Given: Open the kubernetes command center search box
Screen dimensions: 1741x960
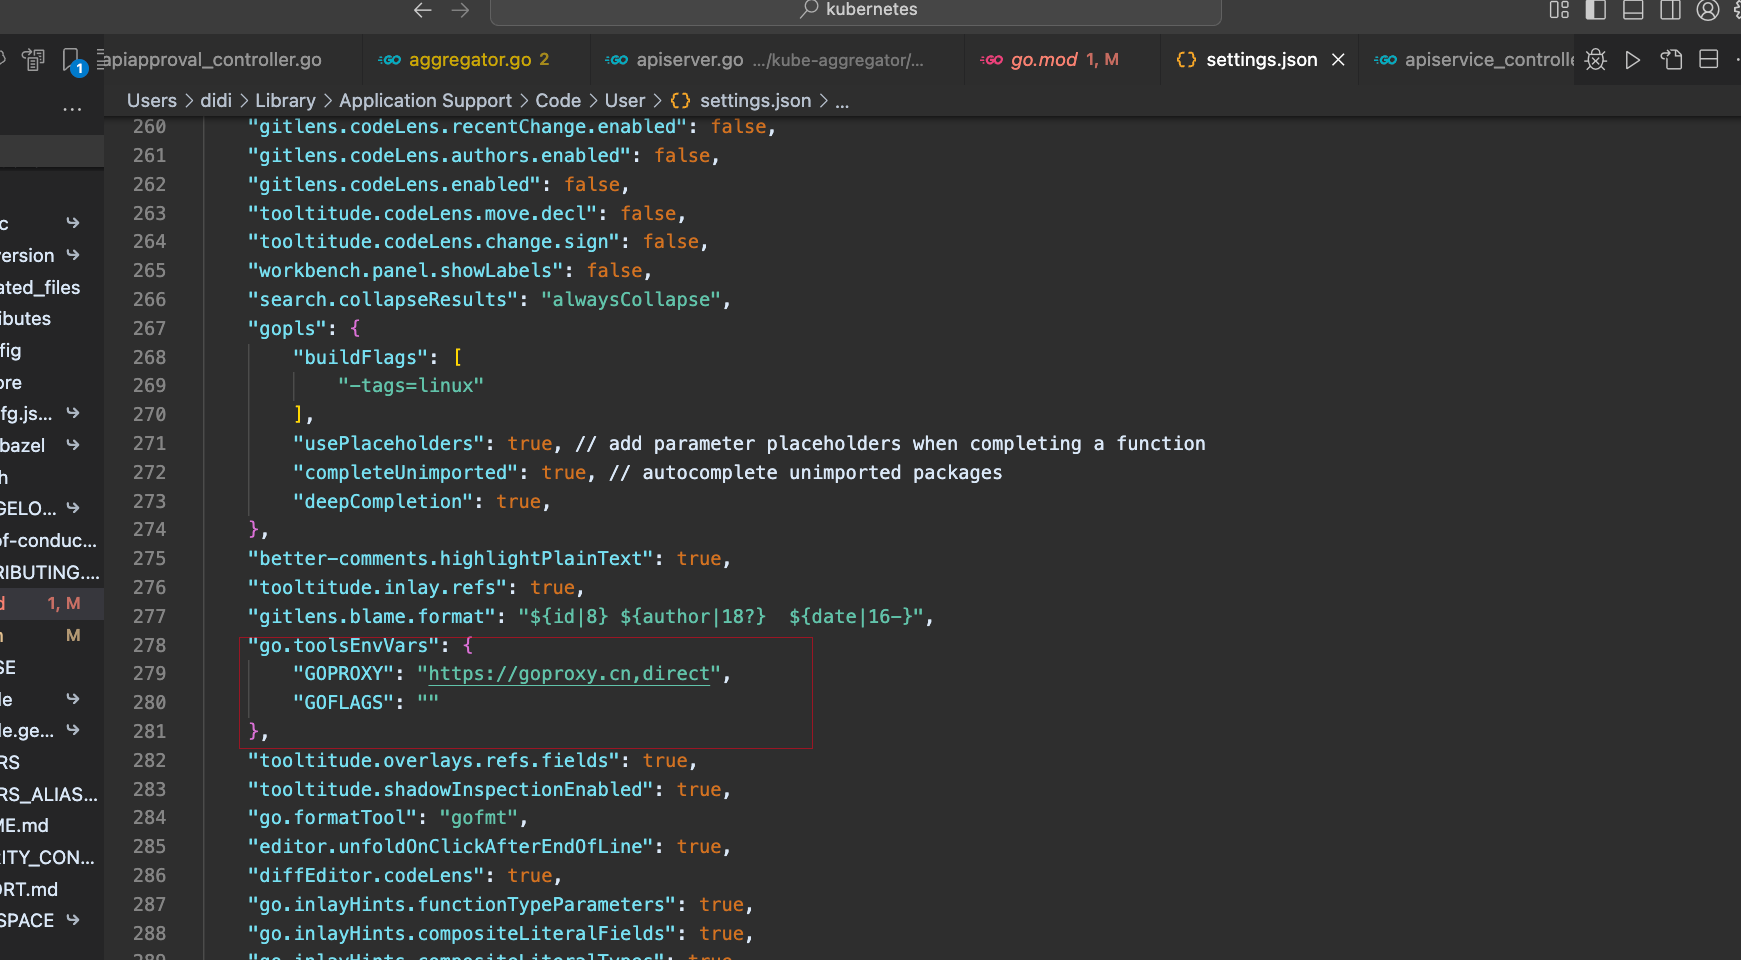Looking at the screenshot, I should [856, 11].
